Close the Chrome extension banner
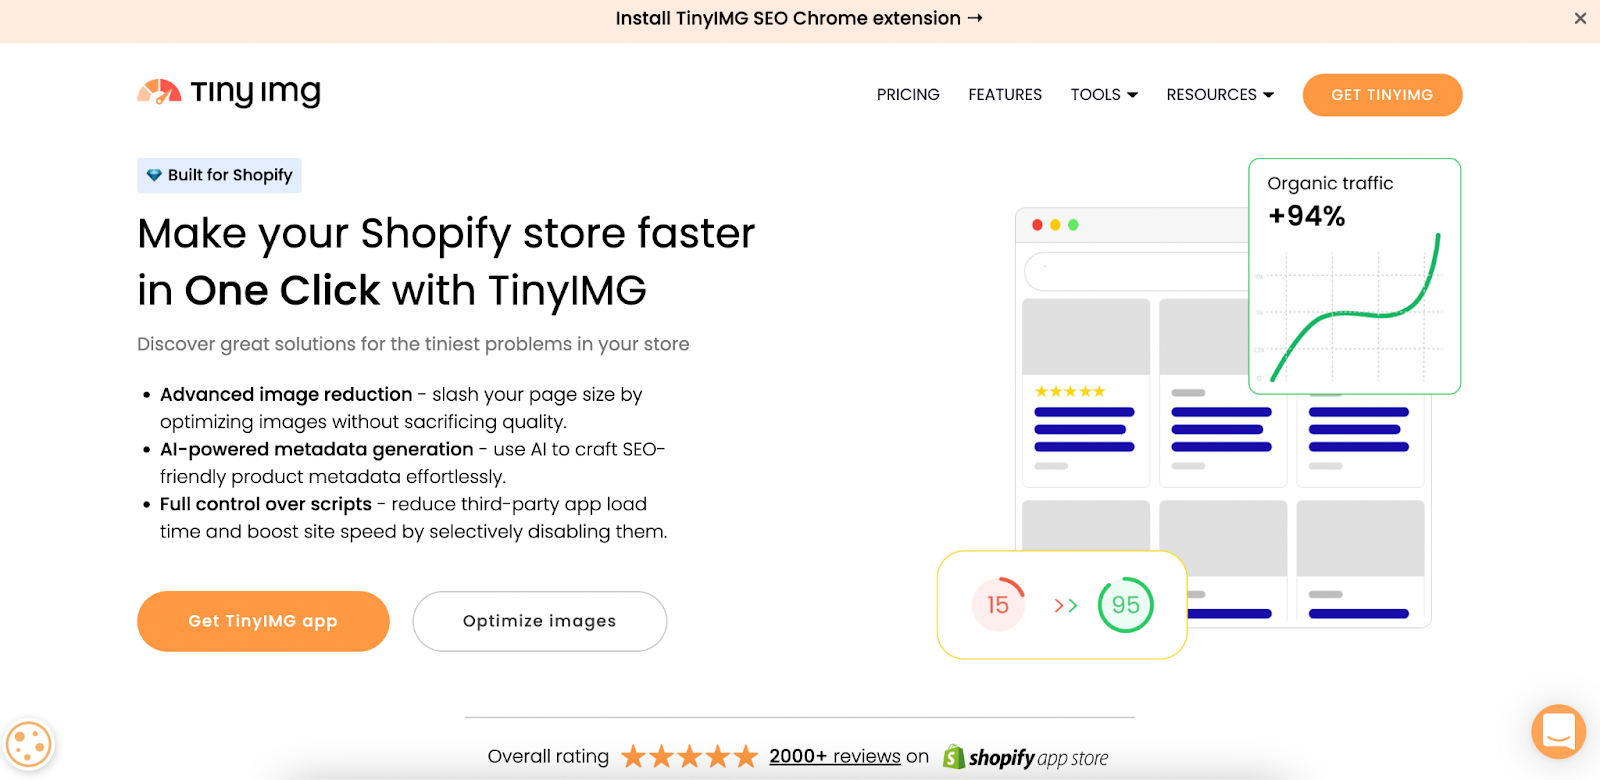Screen dimensions: 1600x780 1580,18
